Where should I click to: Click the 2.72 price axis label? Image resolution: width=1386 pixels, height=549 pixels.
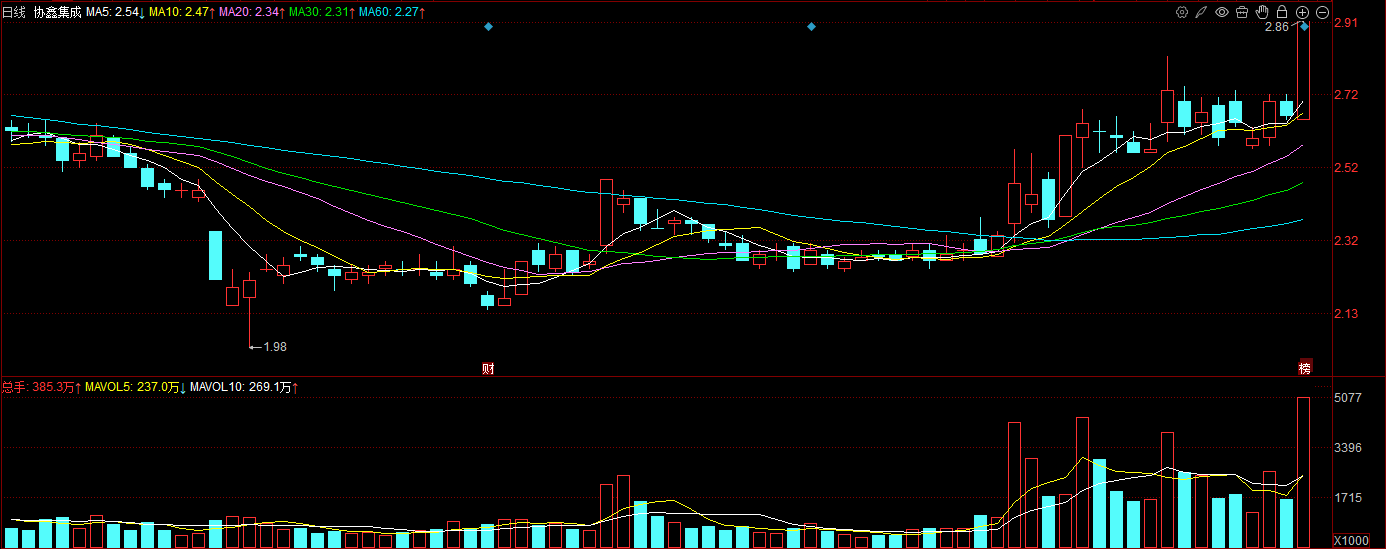click(1346, 95)
